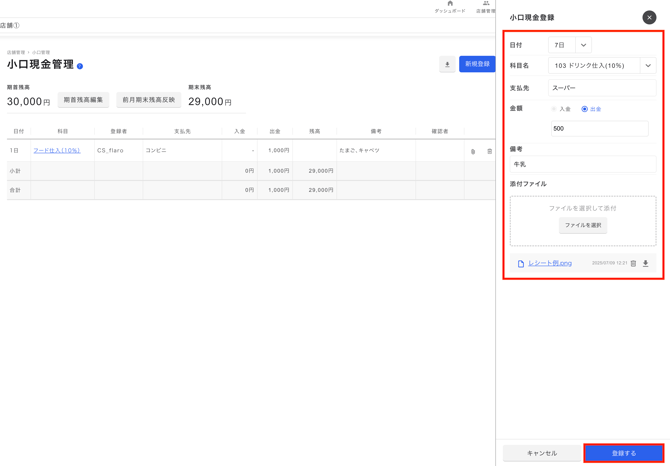670x466 pixels.
Task: Click the 登録する button
Action: pyautogui.click(x=624, y=453)
